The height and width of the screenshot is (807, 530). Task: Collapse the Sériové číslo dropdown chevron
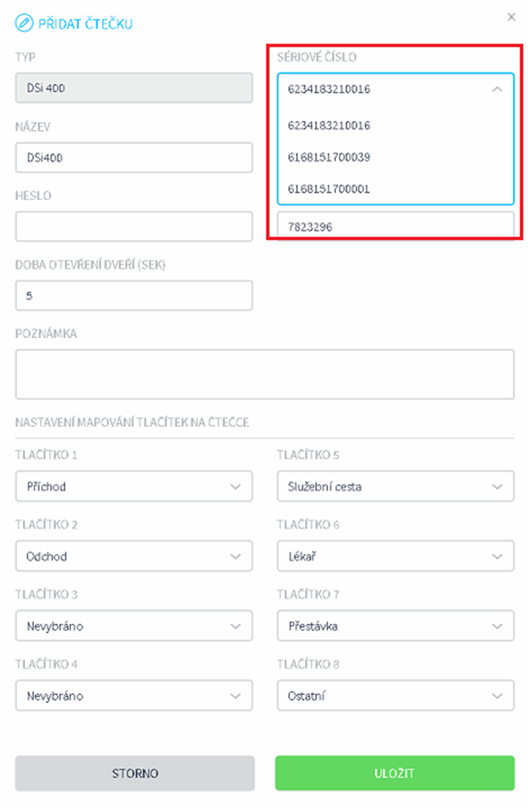(497, 89)
